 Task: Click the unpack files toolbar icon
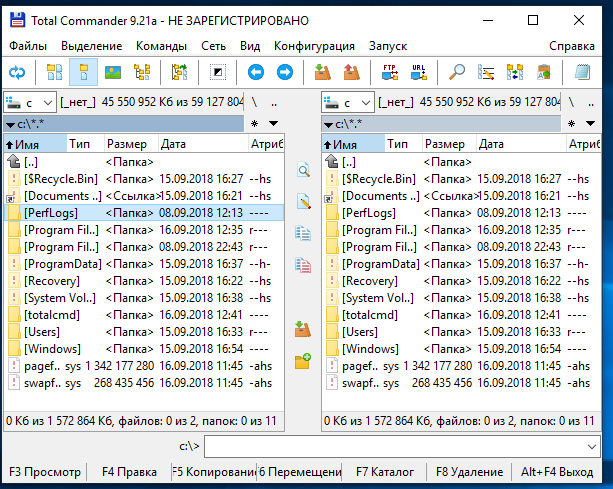(x=351, y=72)
